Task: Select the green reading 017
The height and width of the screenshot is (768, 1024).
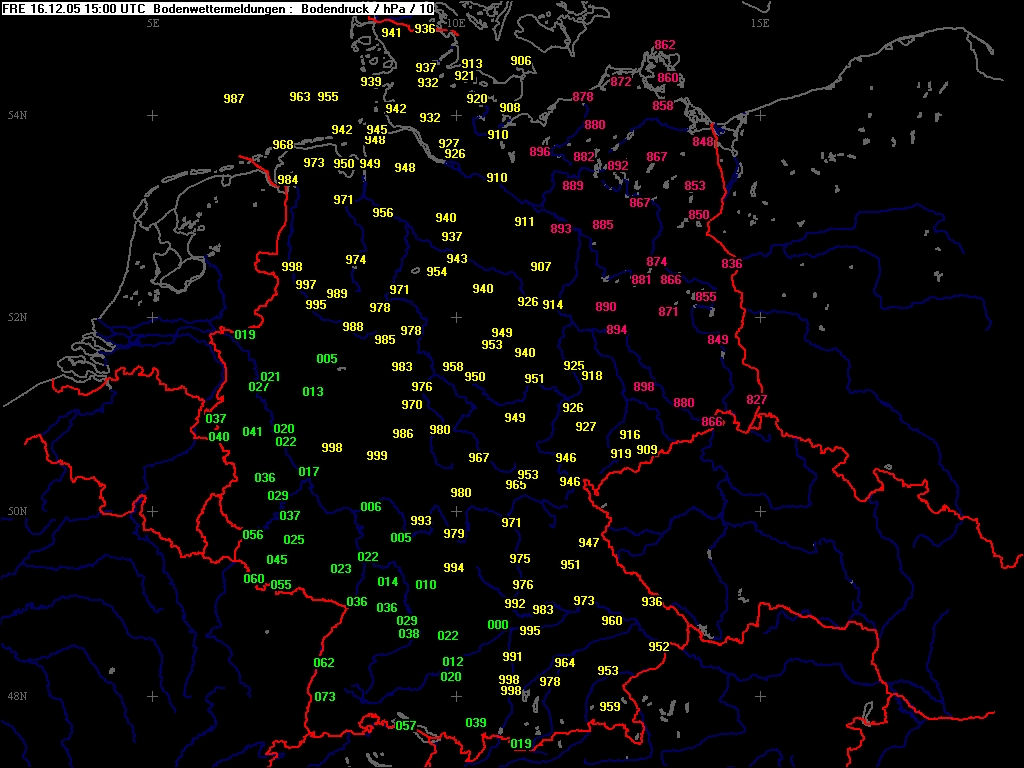Action: (x=308, y=472)
